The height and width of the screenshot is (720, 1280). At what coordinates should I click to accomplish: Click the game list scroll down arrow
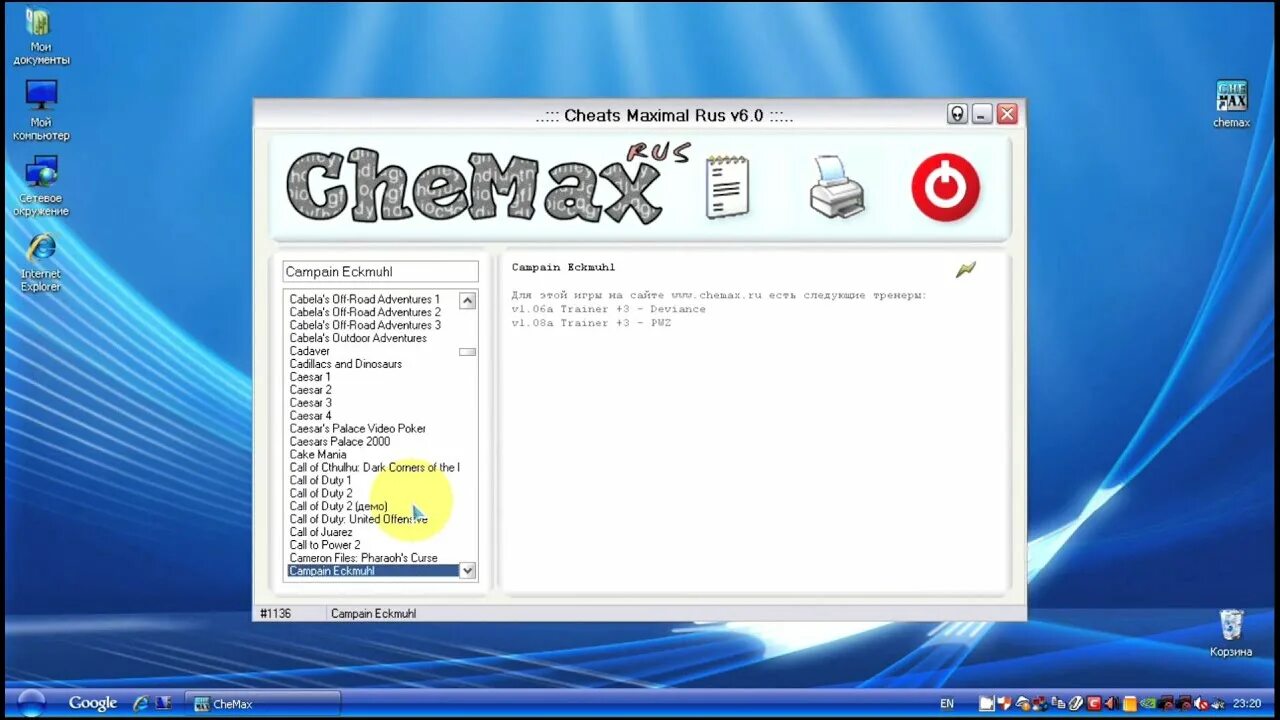pyautogui.click(x=467, y=570)
